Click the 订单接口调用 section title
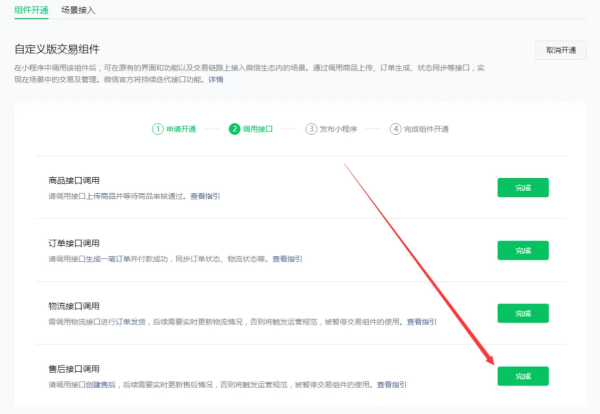 (x=74, y=244)
